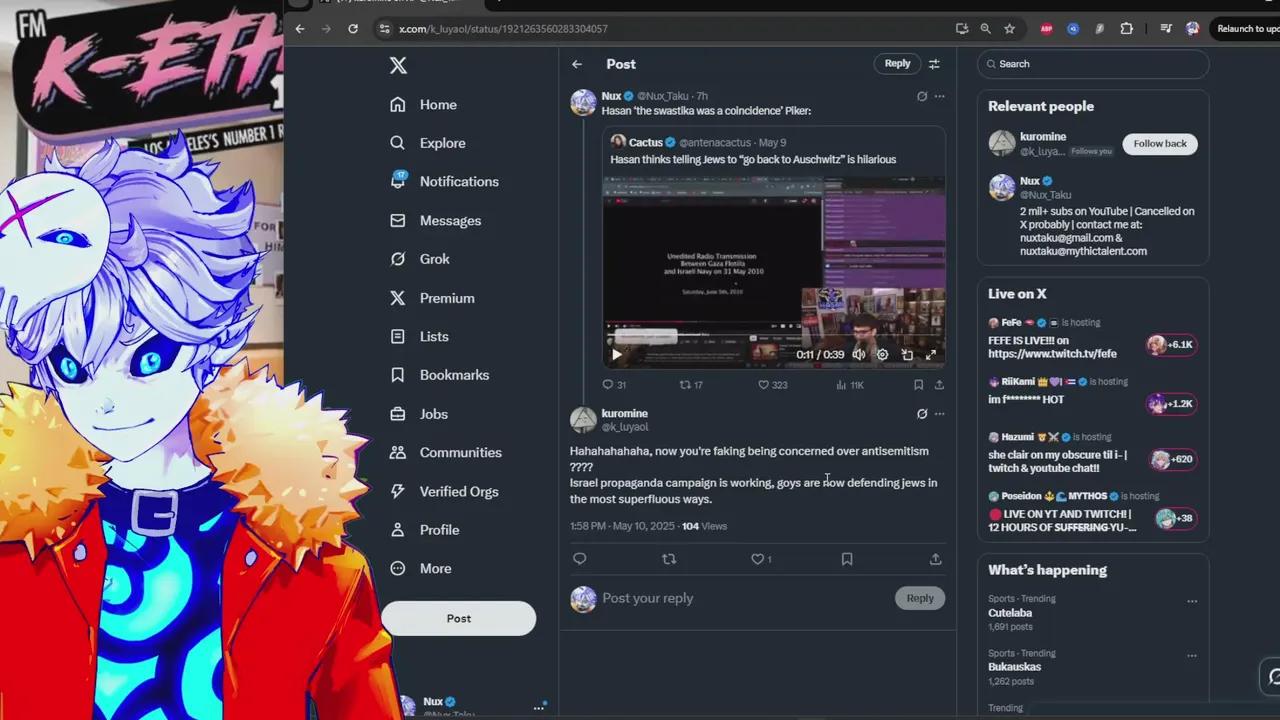The image size is (1280, 720).
Task: Open Explore in the sidebar
Action: click(428, 143)
